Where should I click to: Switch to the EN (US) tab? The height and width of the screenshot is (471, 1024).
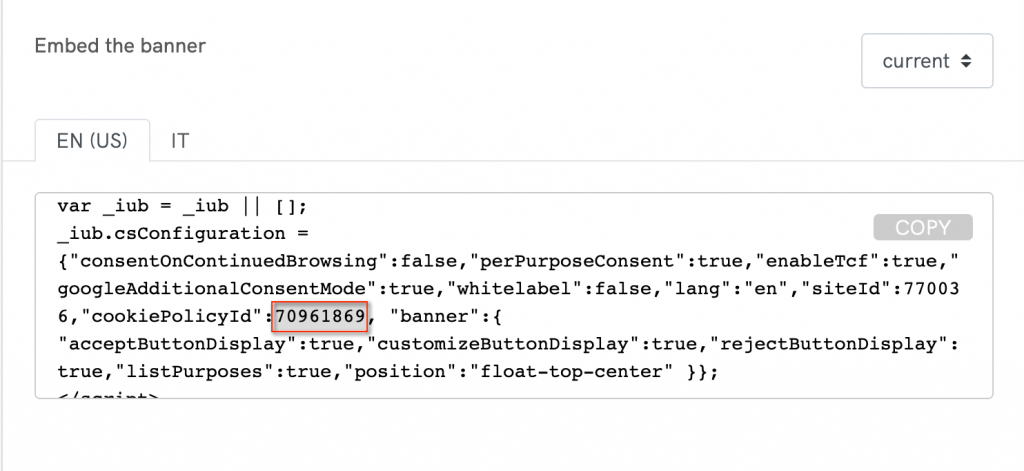(91, 140)
